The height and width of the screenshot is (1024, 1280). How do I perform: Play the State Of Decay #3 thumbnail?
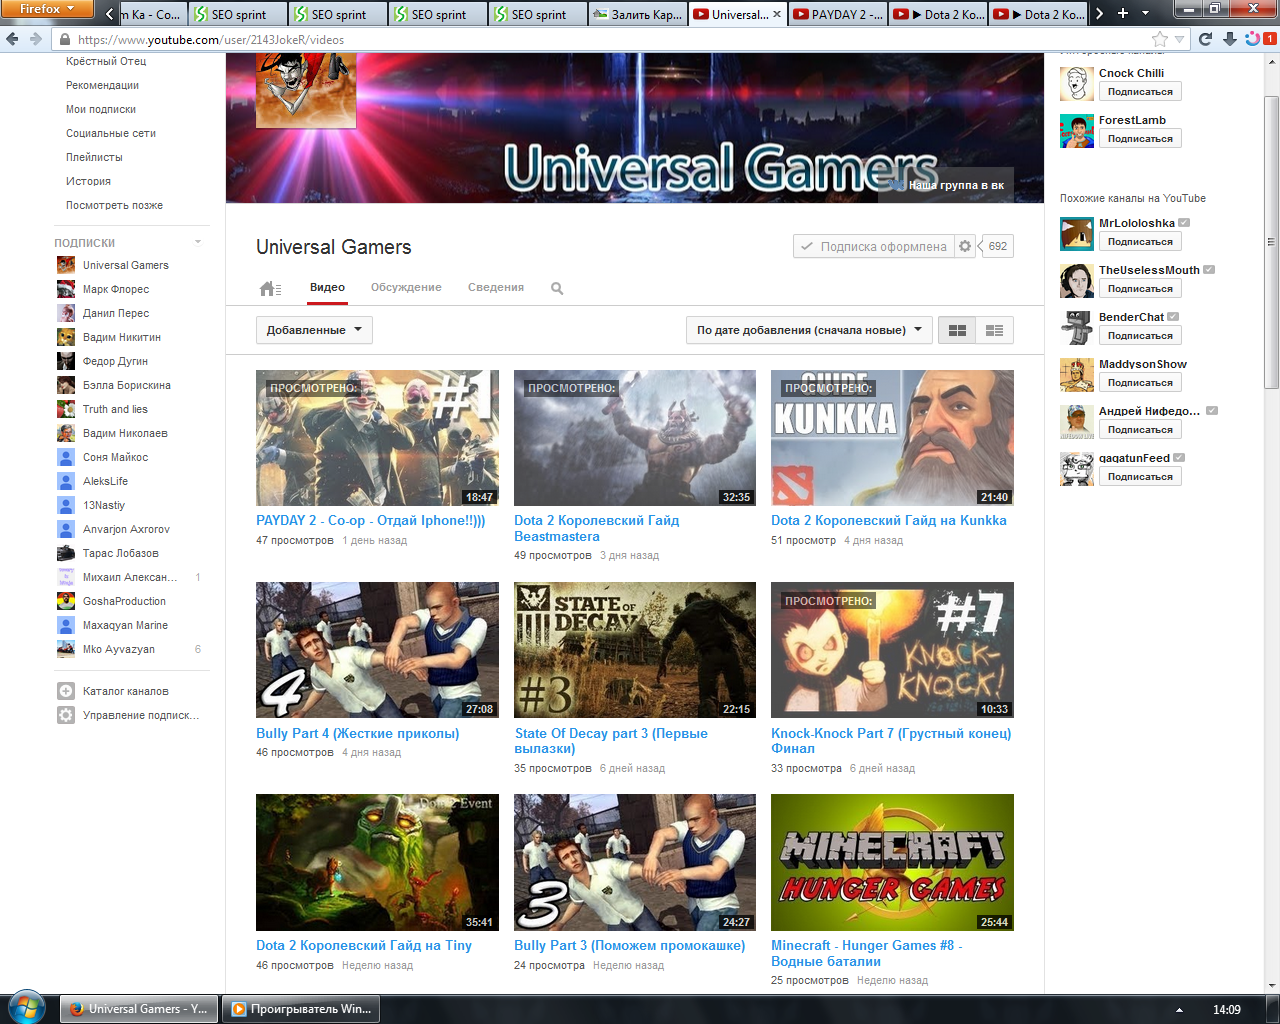[x=635, y=650]
